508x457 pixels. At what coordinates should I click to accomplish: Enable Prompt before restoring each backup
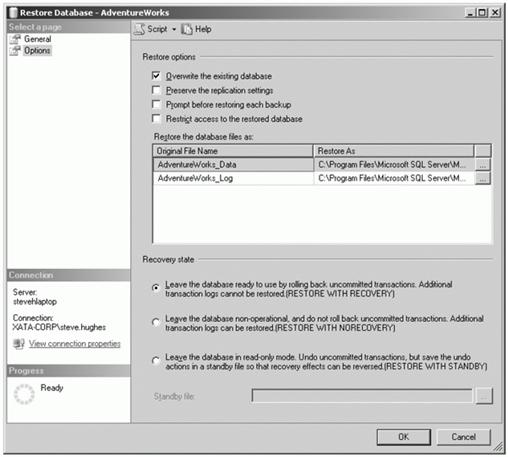click(x=156, y=104)
